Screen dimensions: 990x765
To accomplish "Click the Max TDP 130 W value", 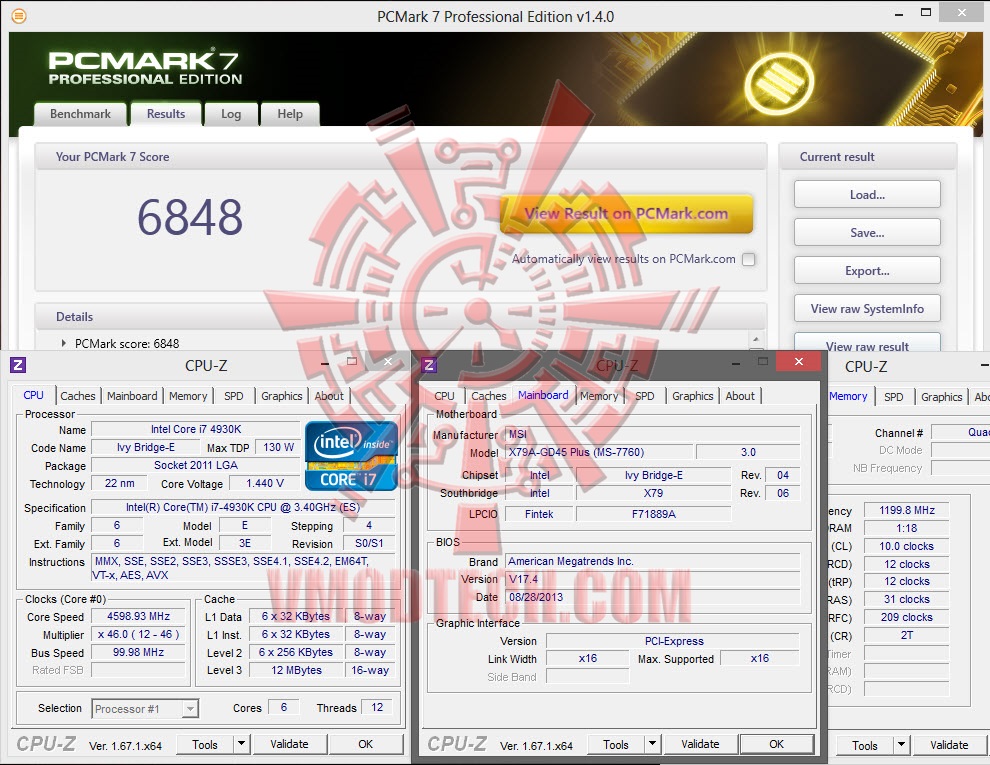I will pos(278,447).
